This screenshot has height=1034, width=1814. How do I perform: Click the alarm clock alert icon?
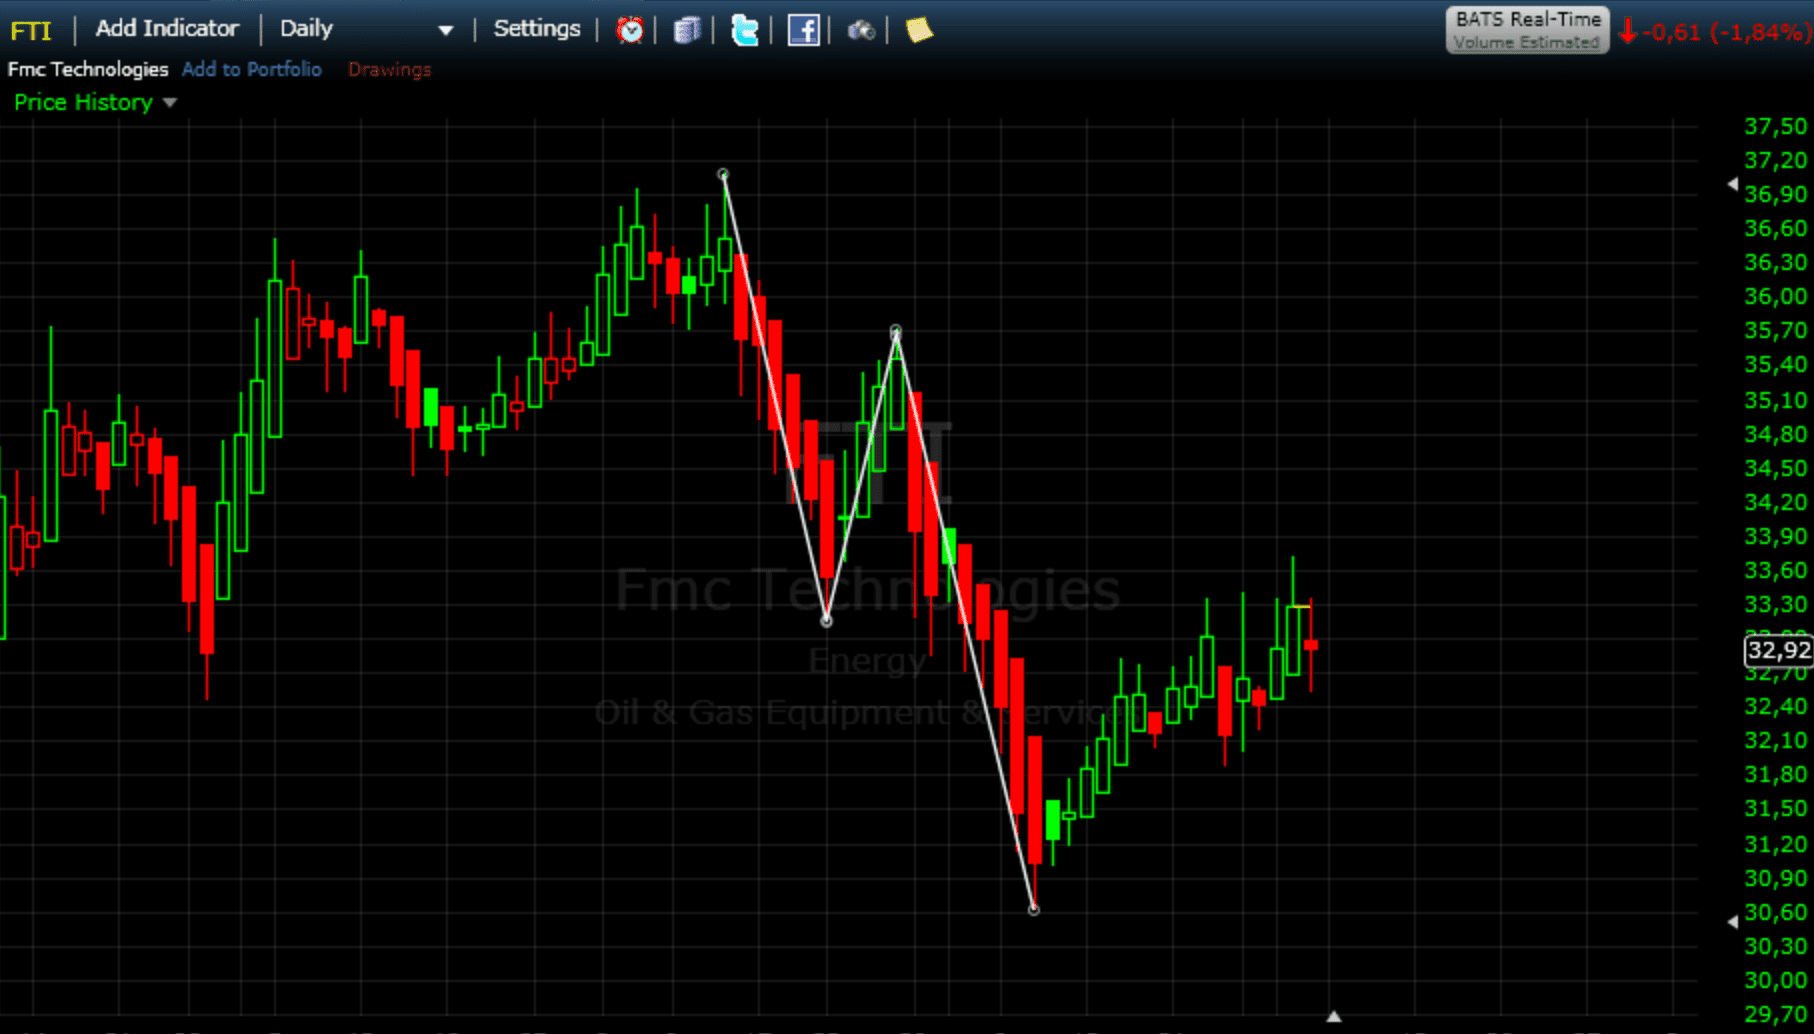(x=629, y=30)
